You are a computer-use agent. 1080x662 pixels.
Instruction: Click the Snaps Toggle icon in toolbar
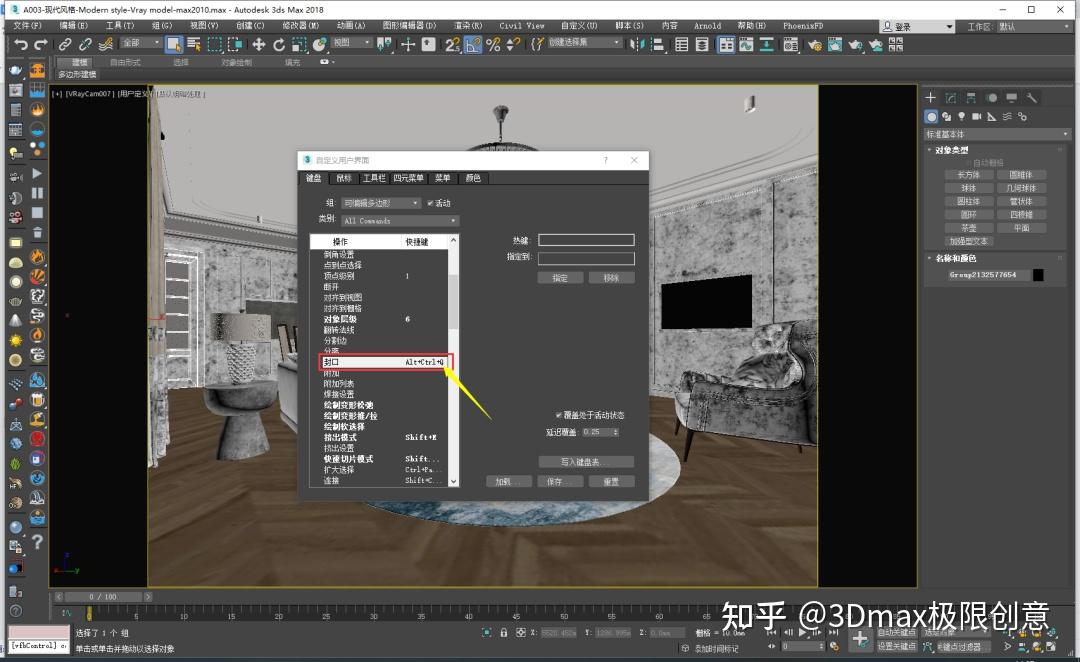[x=452, y=46]
